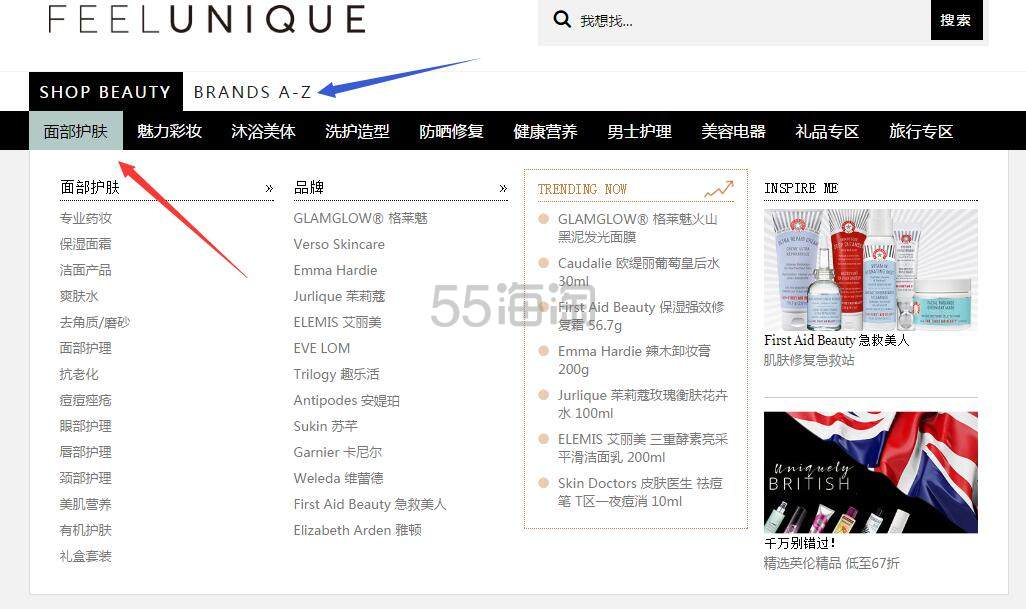Select the 颈部护理 category link

tap(86, 478)
